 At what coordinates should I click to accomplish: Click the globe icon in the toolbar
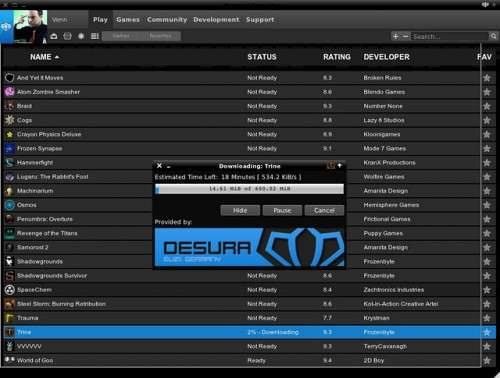click(x=67, y=36)
